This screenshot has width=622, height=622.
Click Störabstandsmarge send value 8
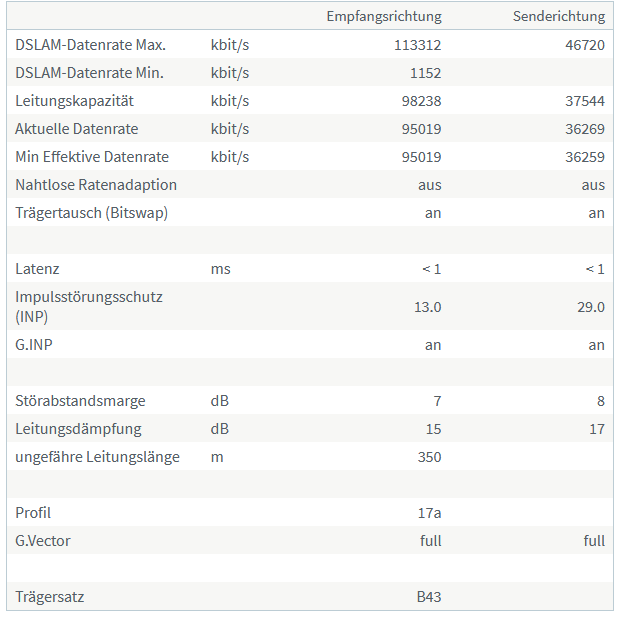click(x=601, y=401)
